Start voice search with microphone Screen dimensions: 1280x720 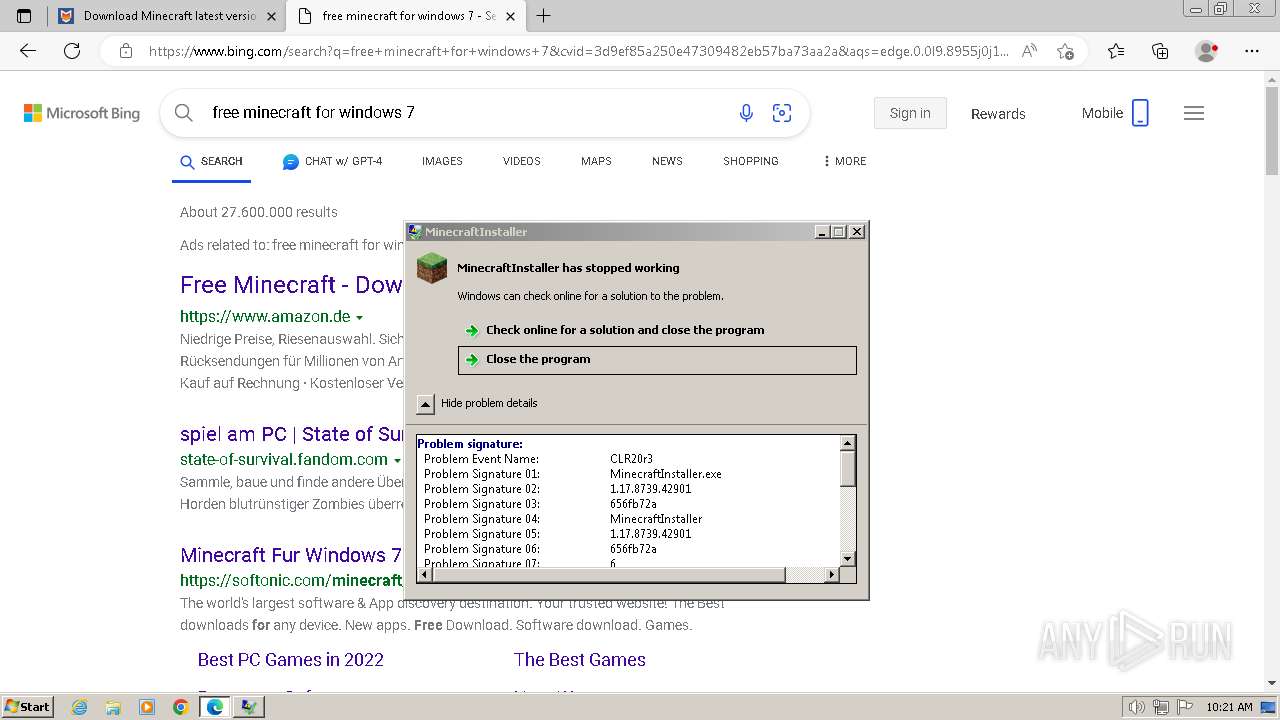(746, 113)
